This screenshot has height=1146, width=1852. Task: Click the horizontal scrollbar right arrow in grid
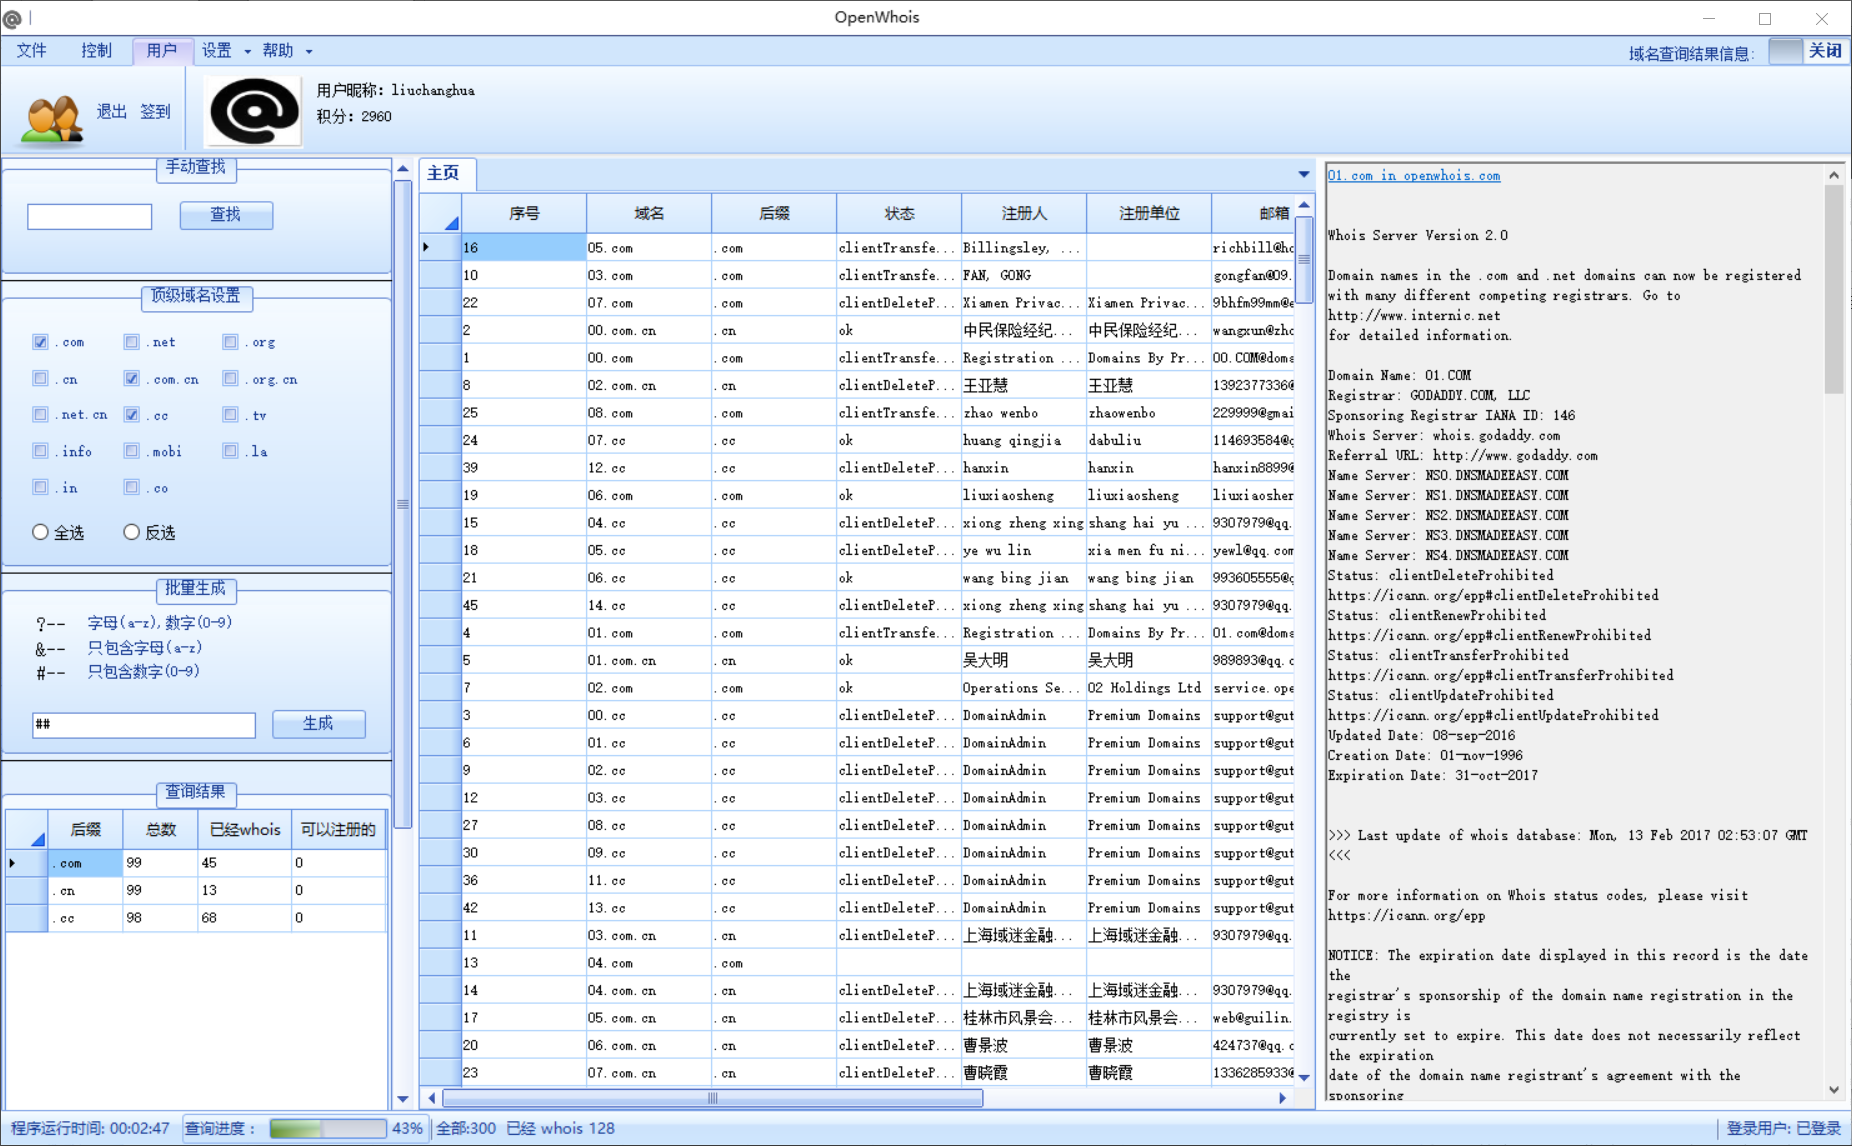pos(1282,1098)
